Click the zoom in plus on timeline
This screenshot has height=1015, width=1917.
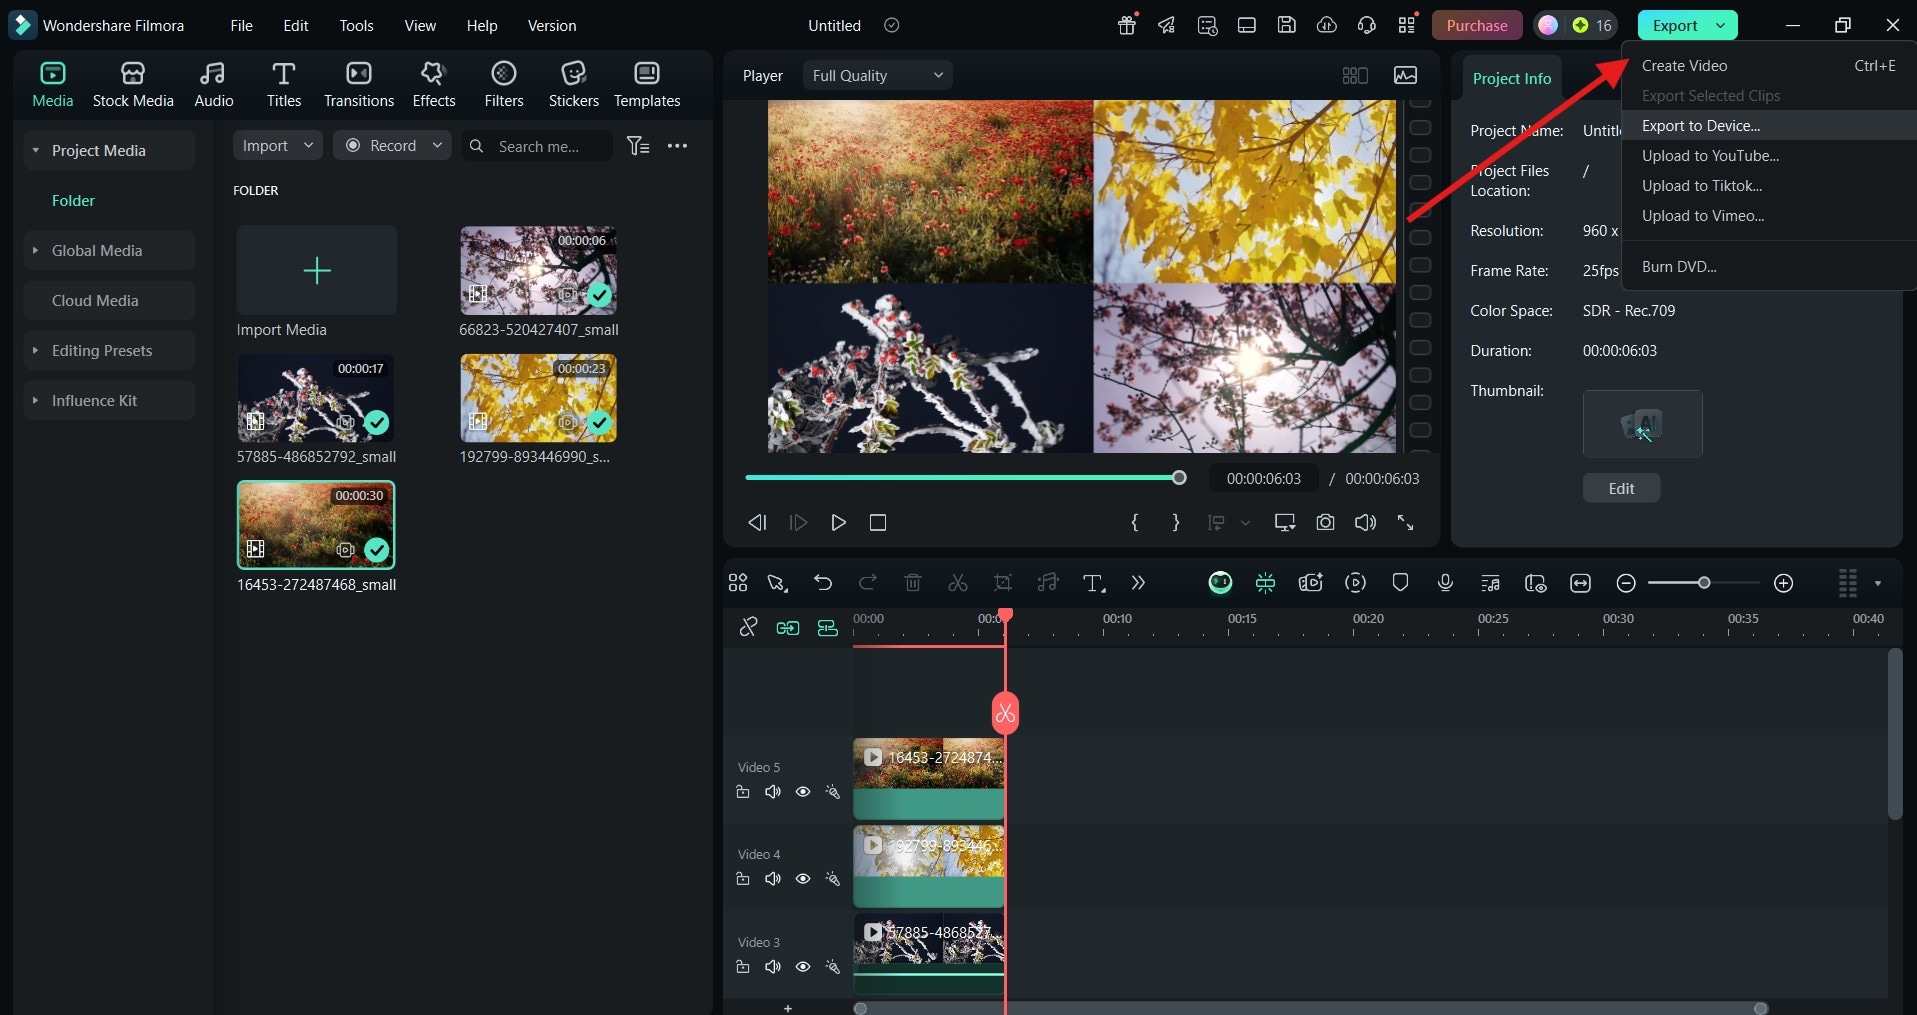tap(1783, 583)
